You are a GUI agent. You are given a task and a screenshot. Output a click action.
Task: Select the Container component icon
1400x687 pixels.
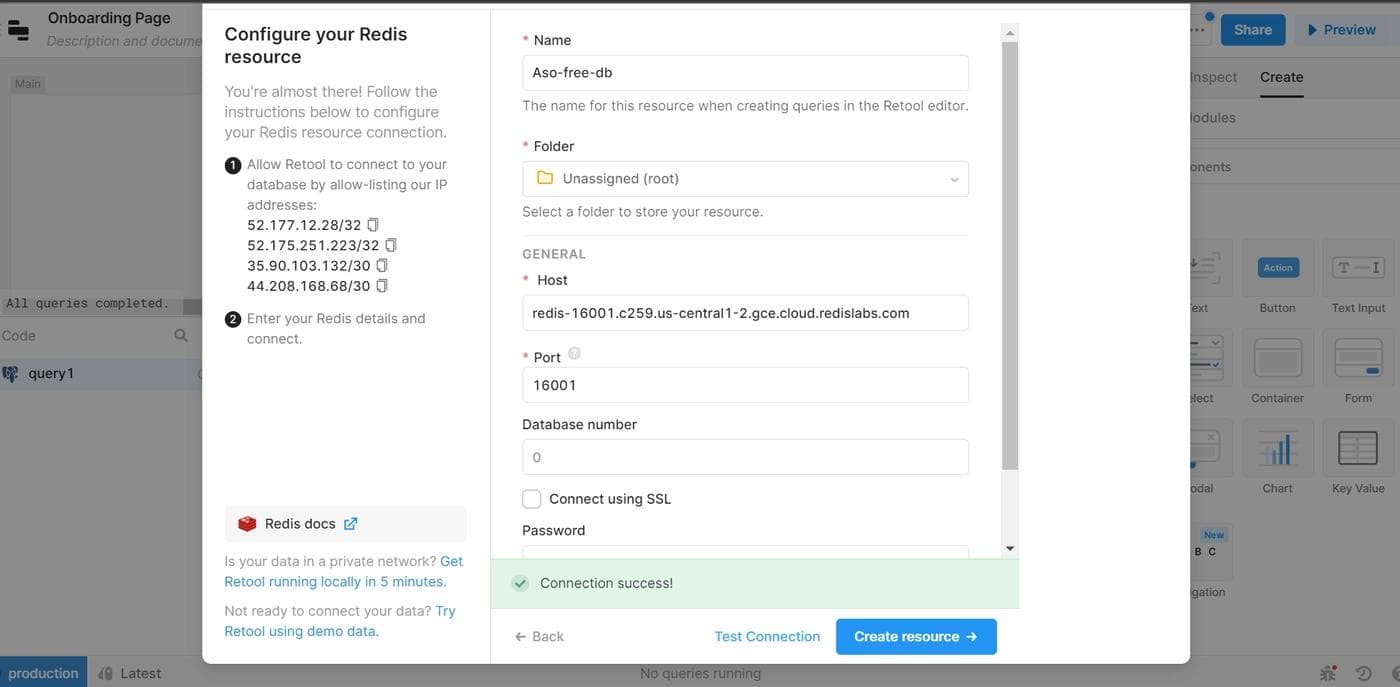(x=1277, y=360)
